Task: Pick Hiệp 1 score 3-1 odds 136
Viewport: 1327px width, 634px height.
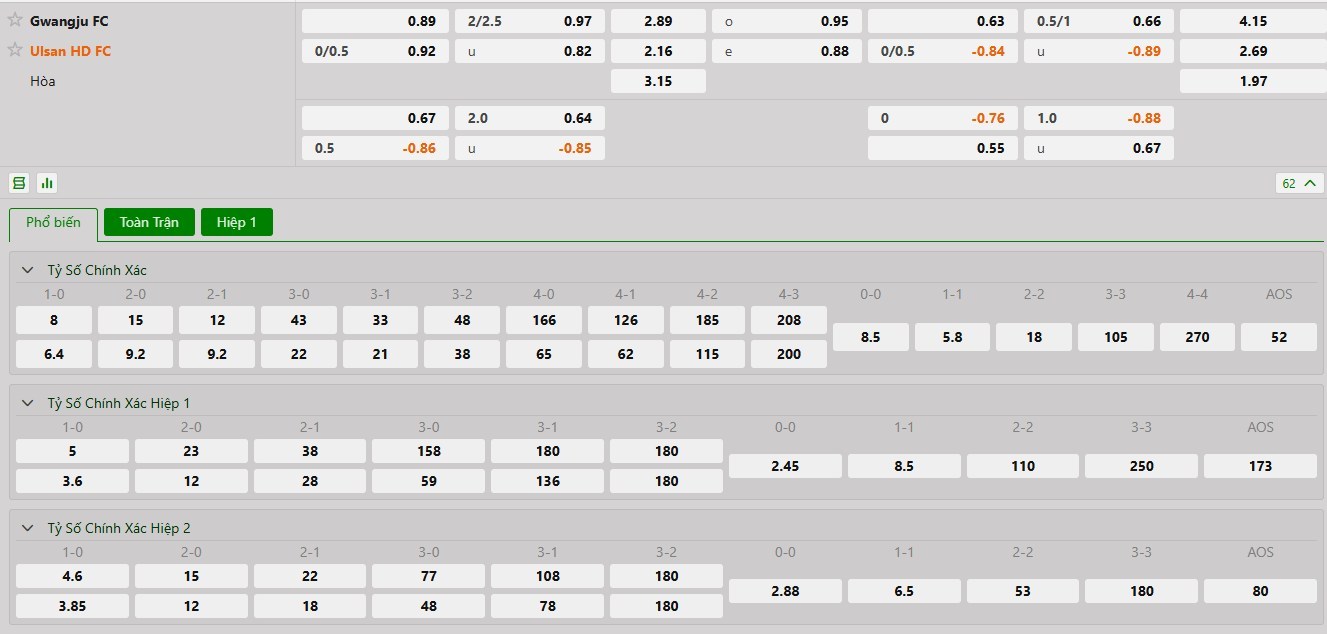Action: pyautogui.click(x=548, y=481)
